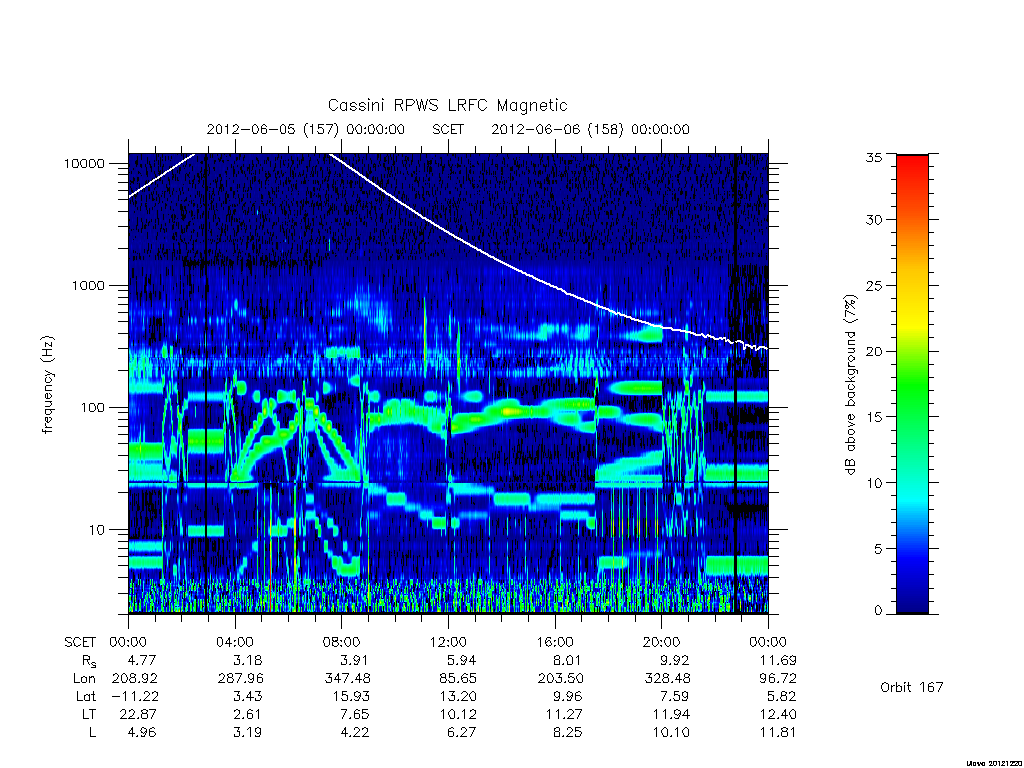Click Lon value 96.72
This screenshot has height=768, width=1024.
(x=777, y=679)
